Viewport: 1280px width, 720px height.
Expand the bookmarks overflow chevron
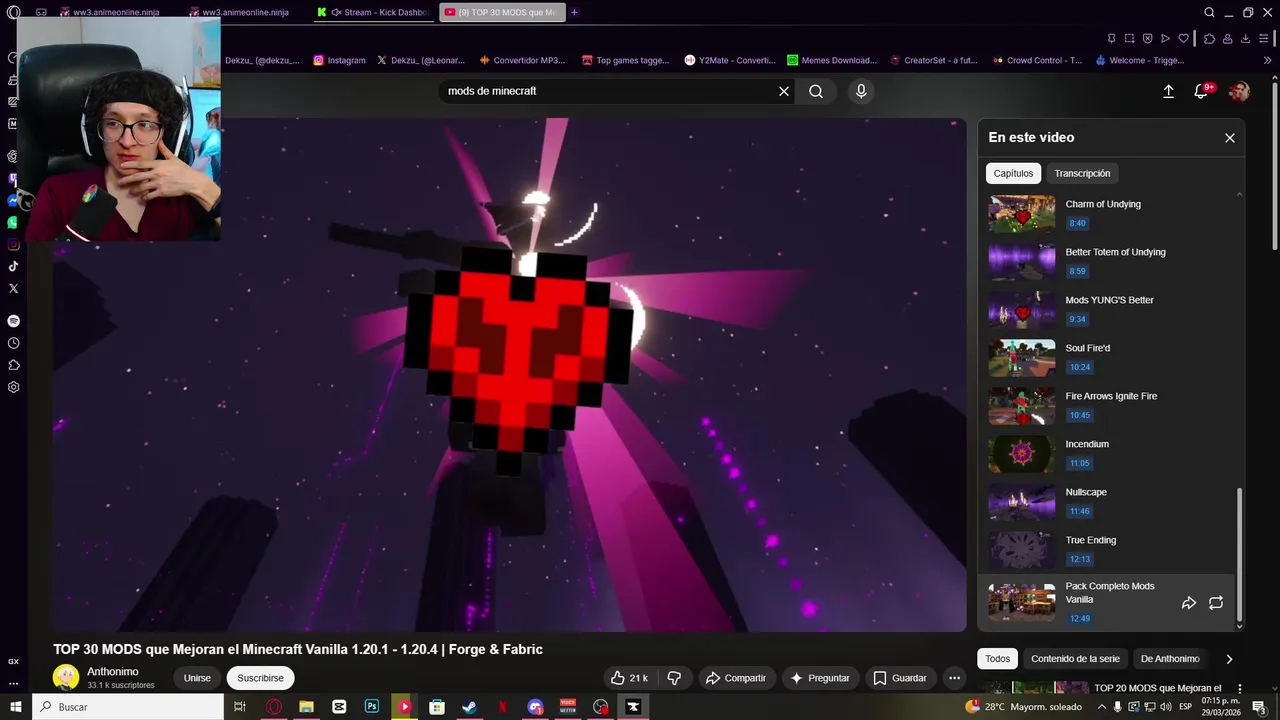[1268, 60]
